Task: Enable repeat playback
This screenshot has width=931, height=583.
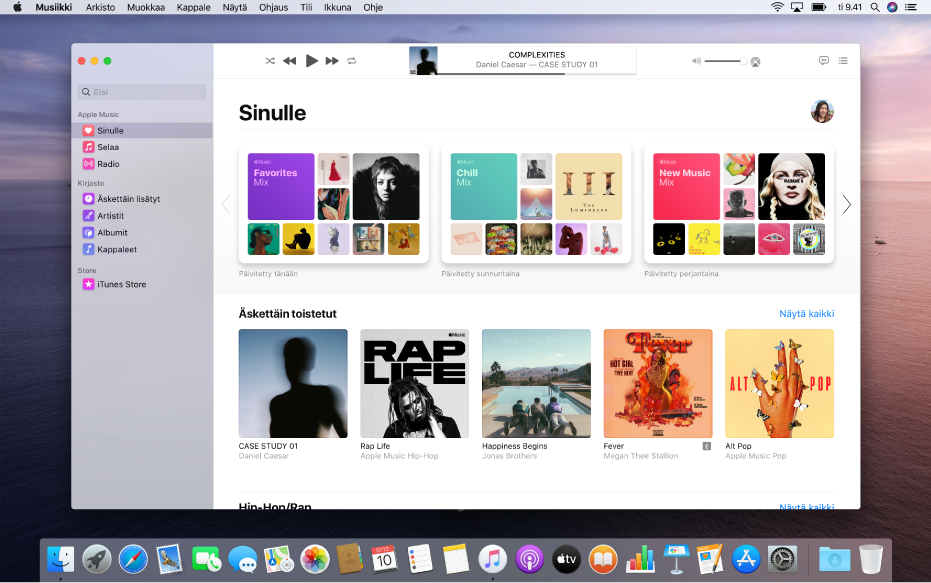Action: (x=351, y=60)
